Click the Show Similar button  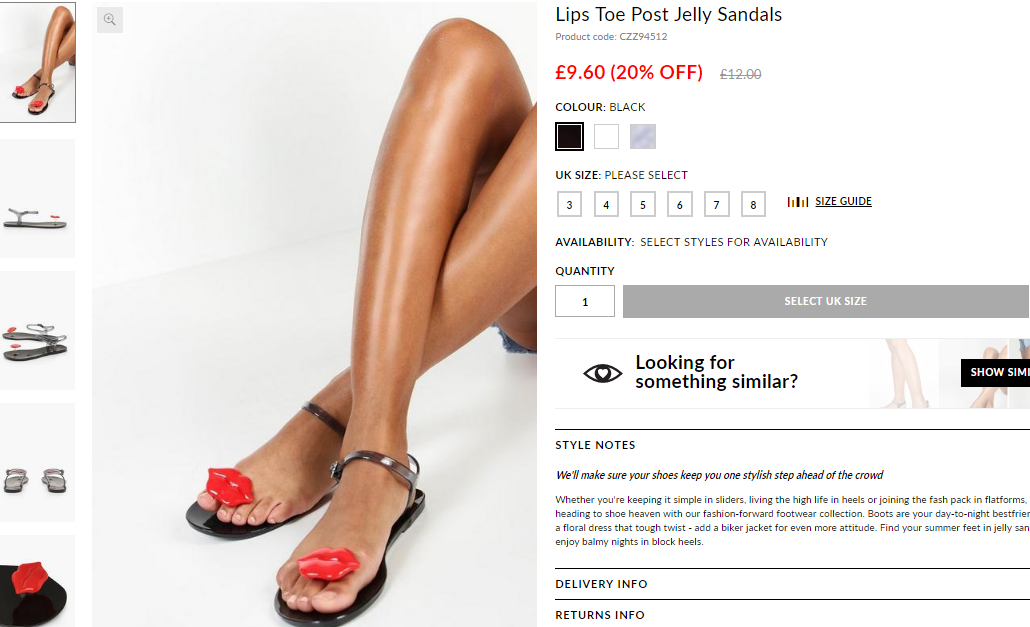[x=995, y=372]
